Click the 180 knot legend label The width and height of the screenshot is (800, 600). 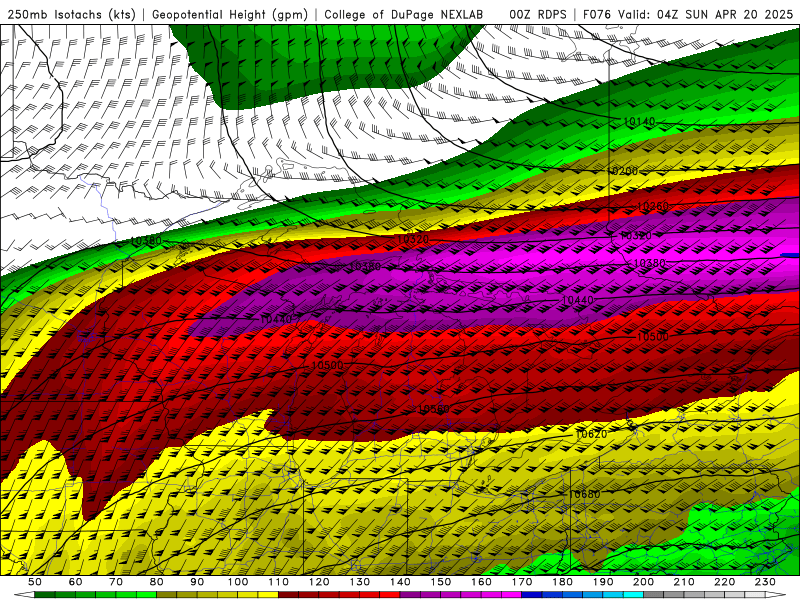point(563,582)
